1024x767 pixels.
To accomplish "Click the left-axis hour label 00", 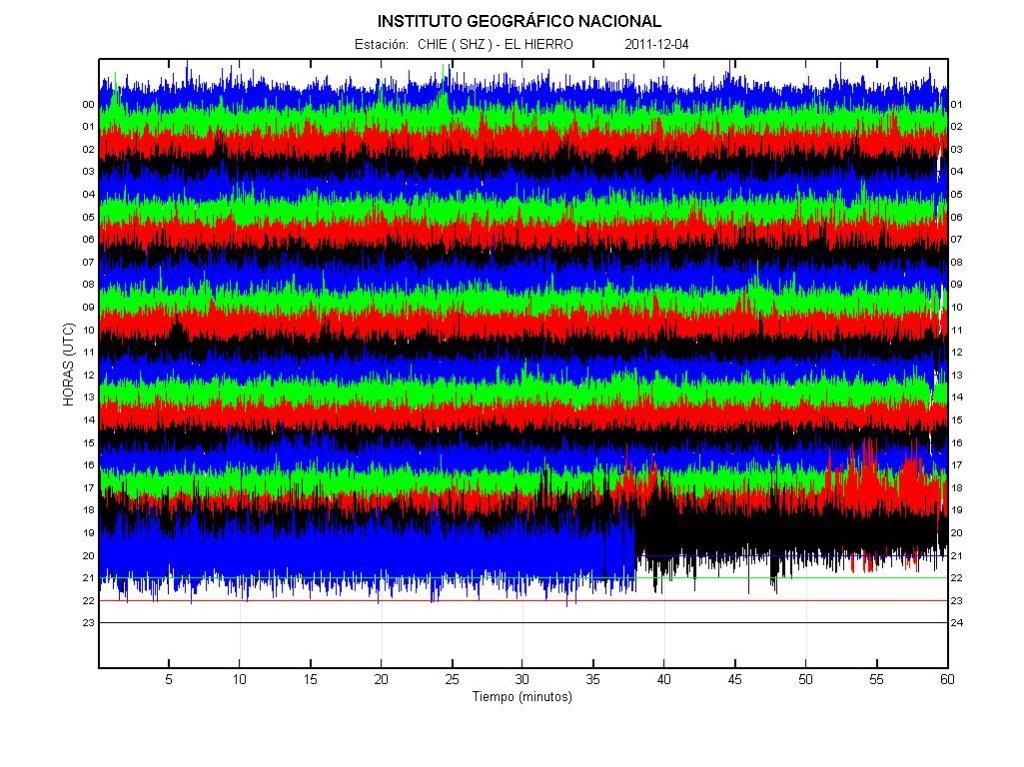I will (88, 105).
